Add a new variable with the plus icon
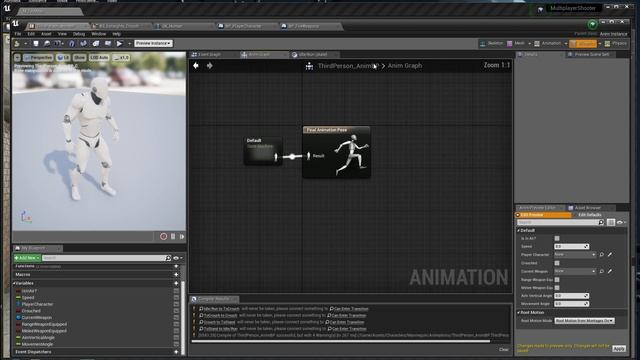The image size is (640, 360). tap(176, 283)
